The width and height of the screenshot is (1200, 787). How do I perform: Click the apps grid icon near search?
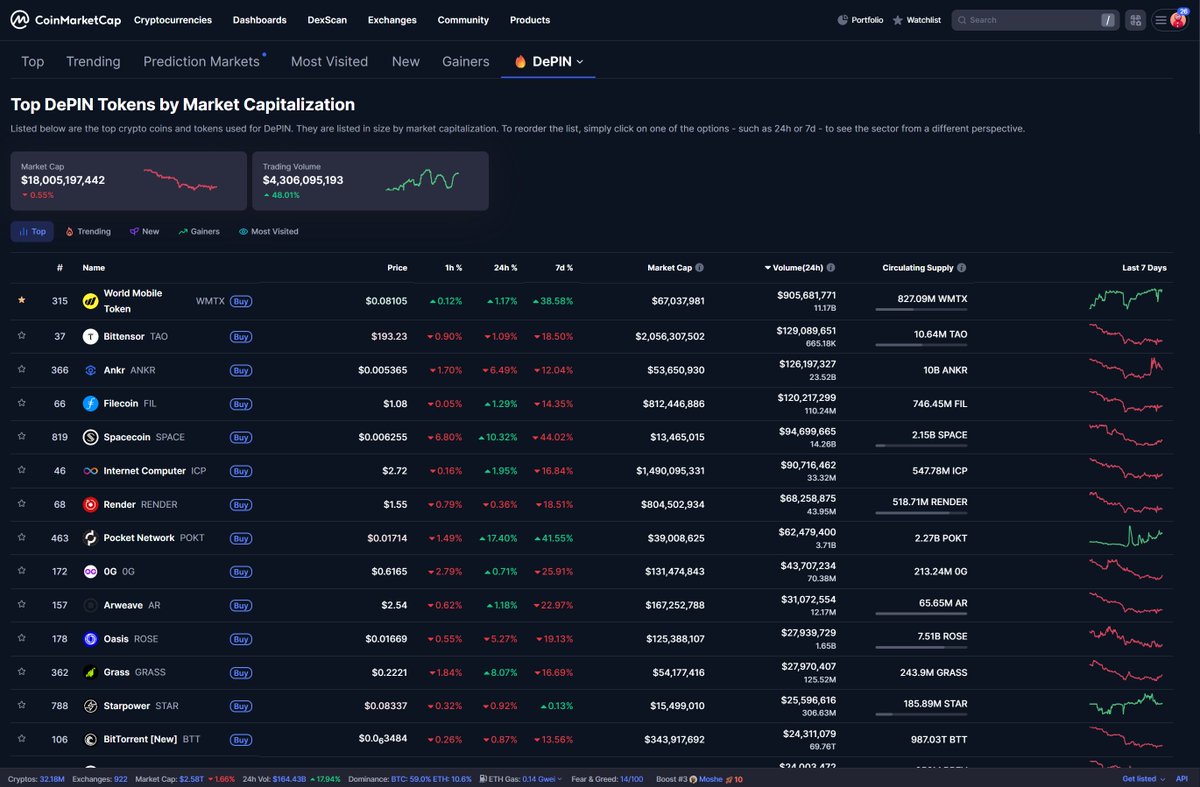(x=1135, y=19)
